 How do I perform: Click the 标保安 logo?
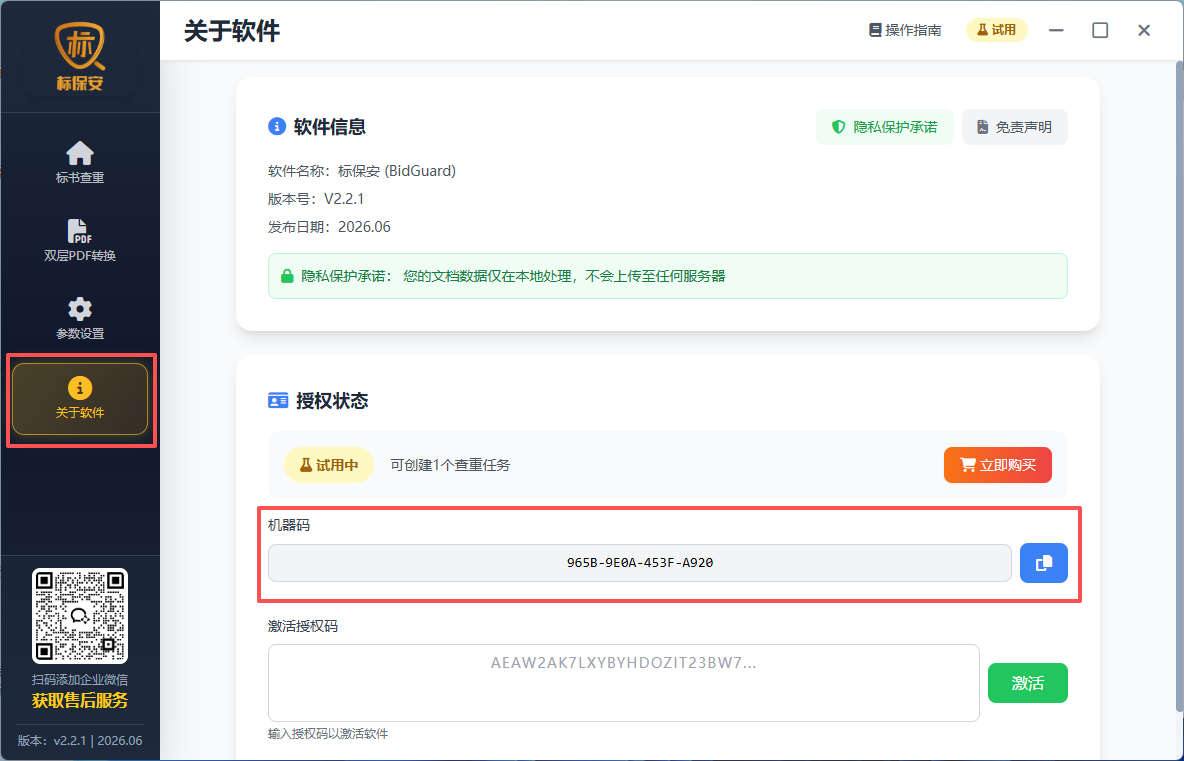(x=79, y=57)
